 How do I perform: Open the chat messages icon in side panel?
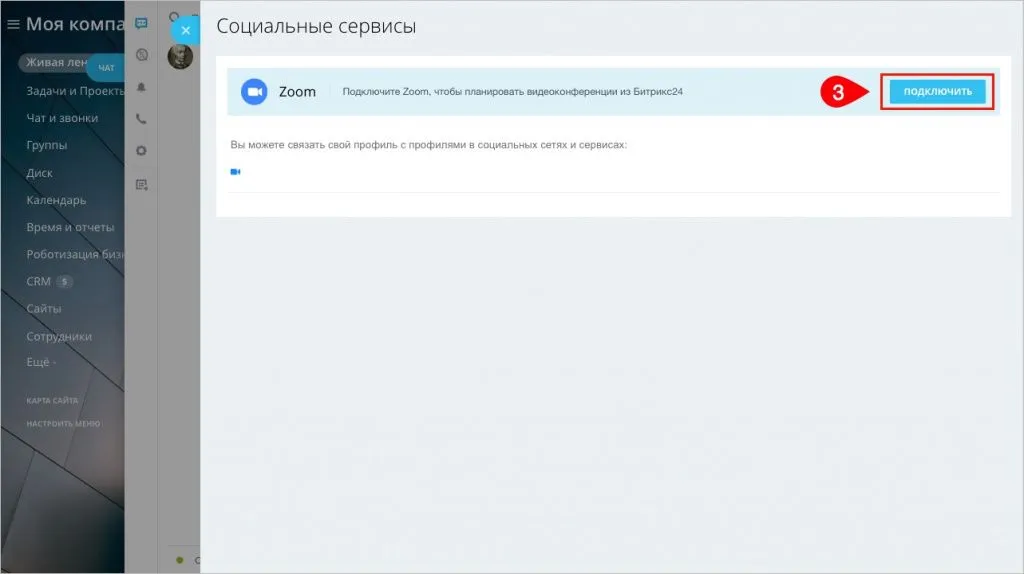coord(141,23)
